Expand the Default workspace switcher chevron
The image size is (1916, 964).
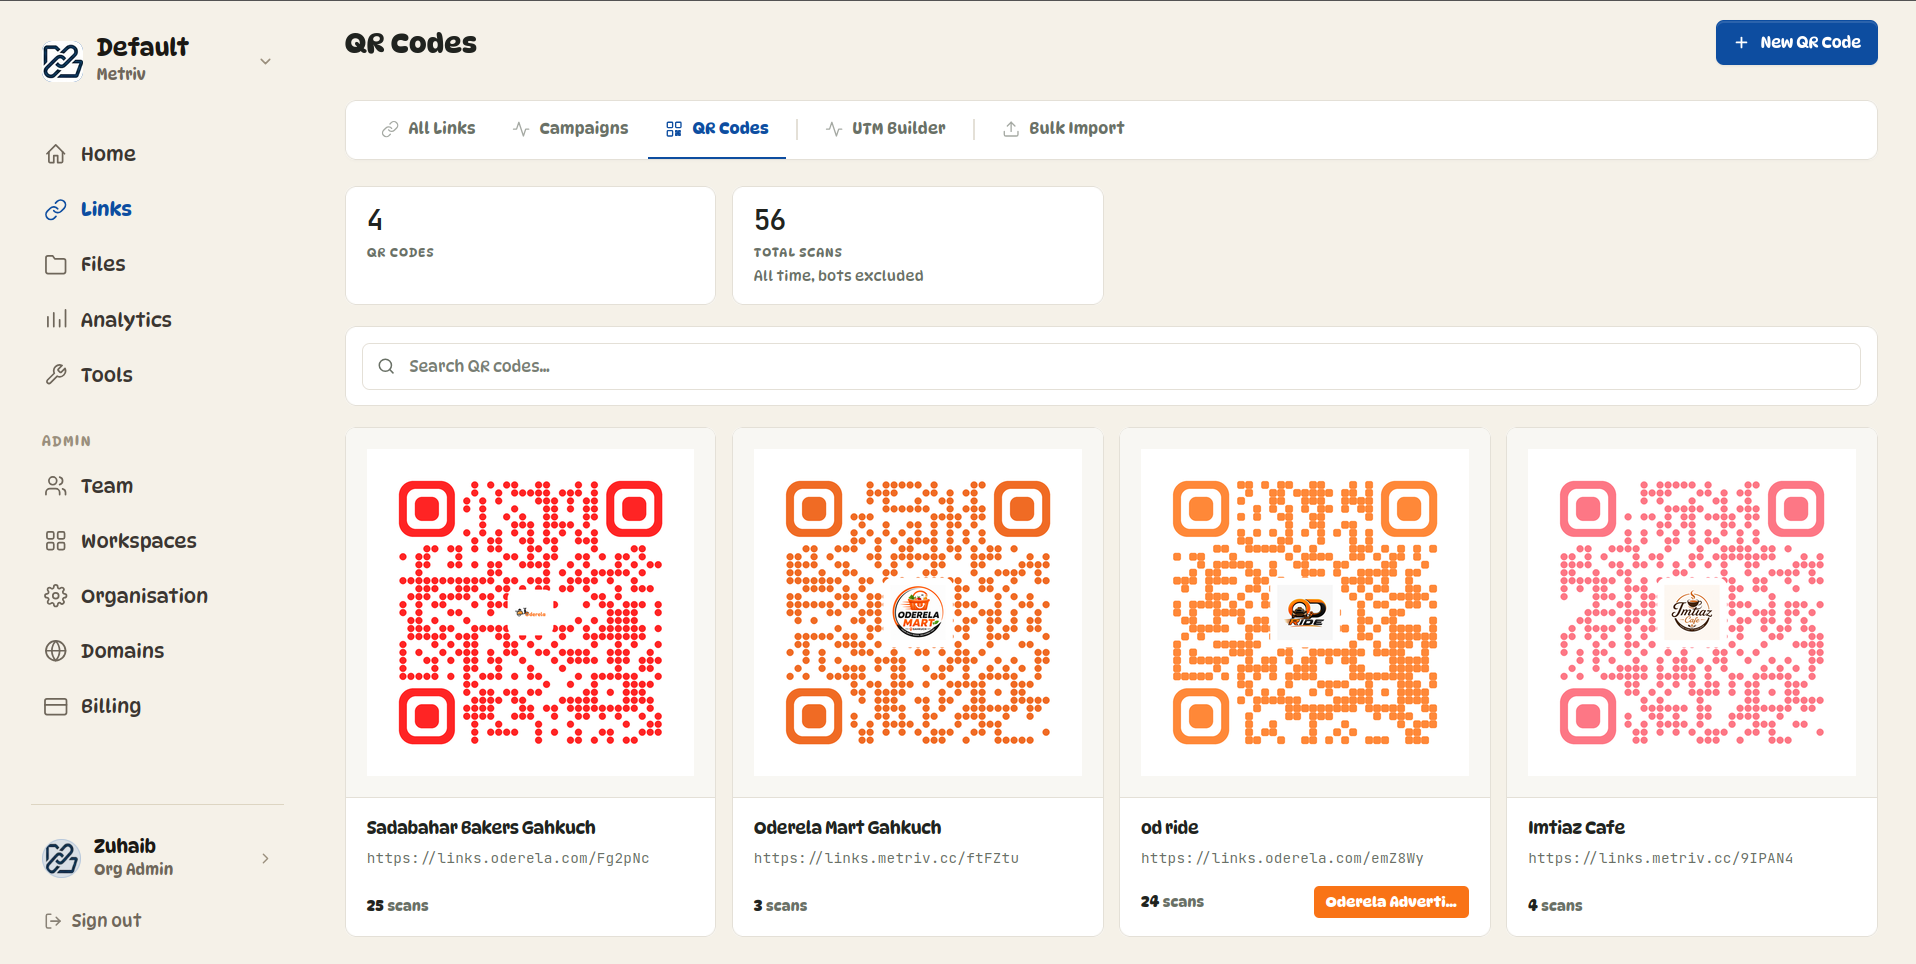click(x=266, y=61)
